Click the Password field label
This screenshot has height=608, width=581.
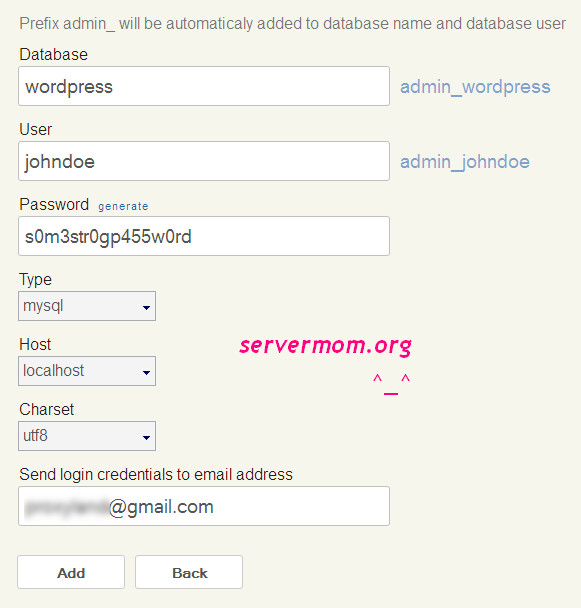point(54,205)
